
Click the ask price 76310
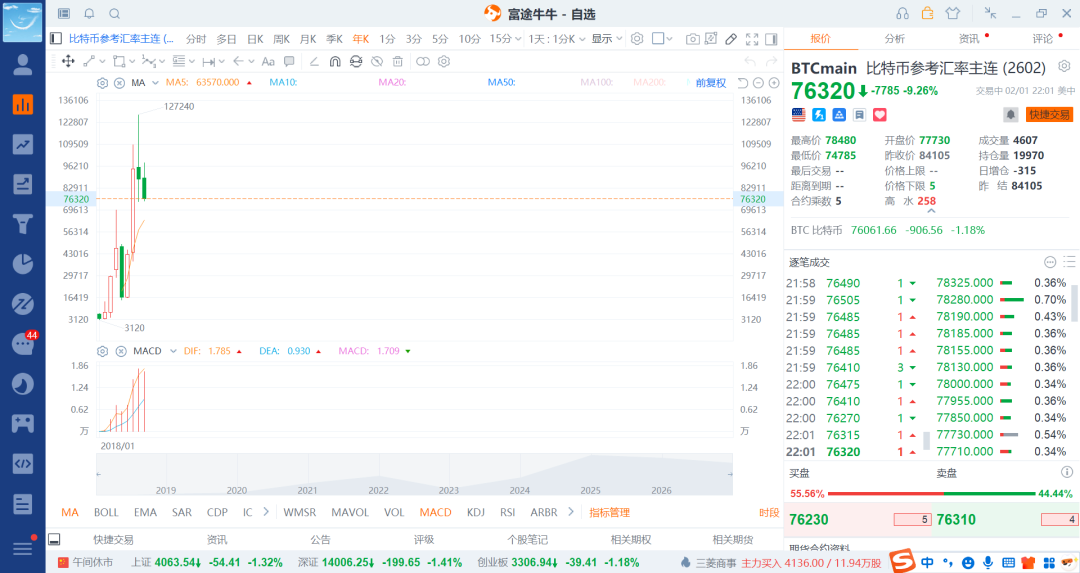[x=956, y=519]
